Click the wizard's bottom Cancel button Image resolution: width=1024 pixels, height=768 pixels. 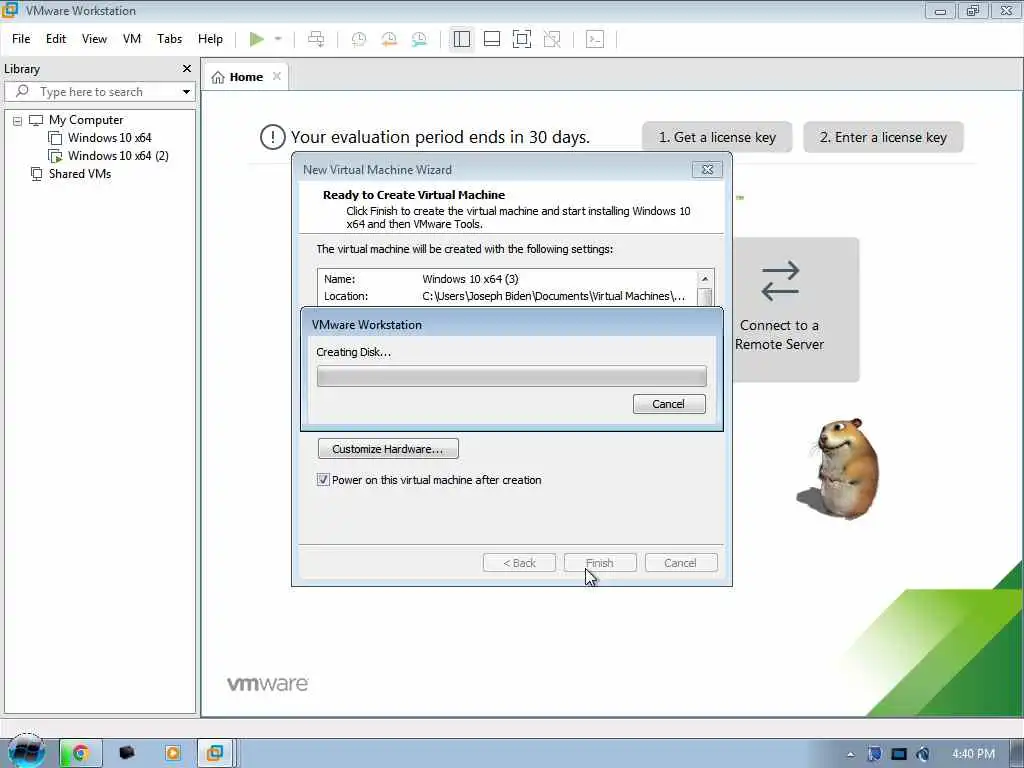click(680, 563)
